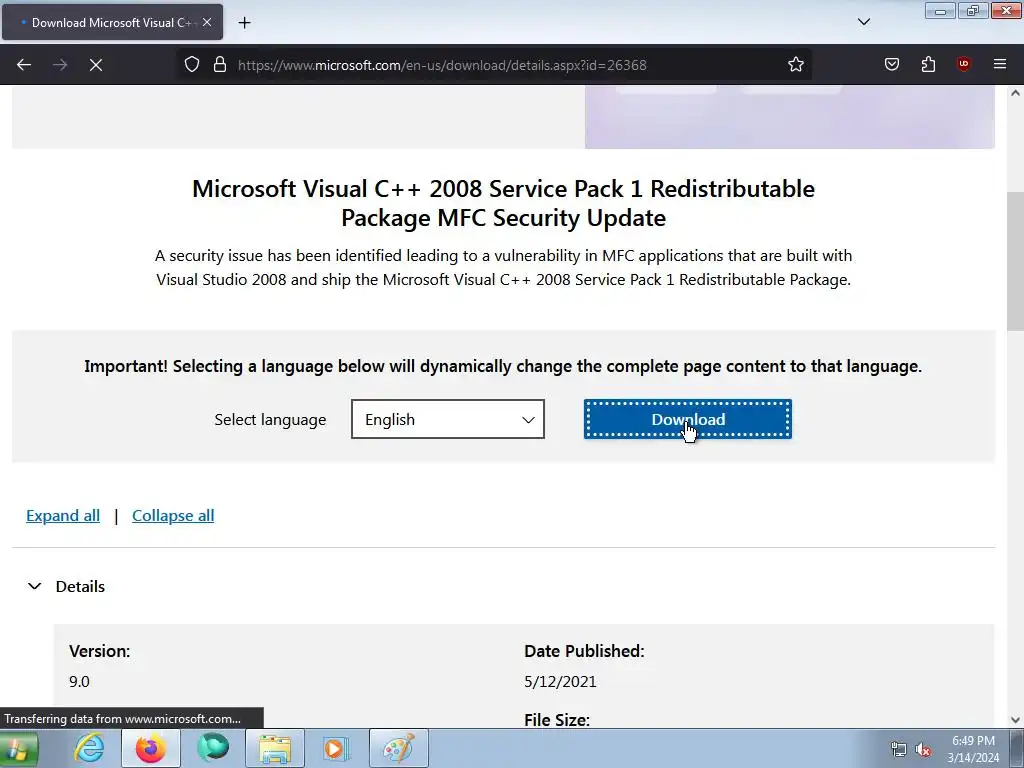Open the uBlock Origin extension icon
Image resolution: width=1024 pixels, height=768 pixels.
(964, 65)
